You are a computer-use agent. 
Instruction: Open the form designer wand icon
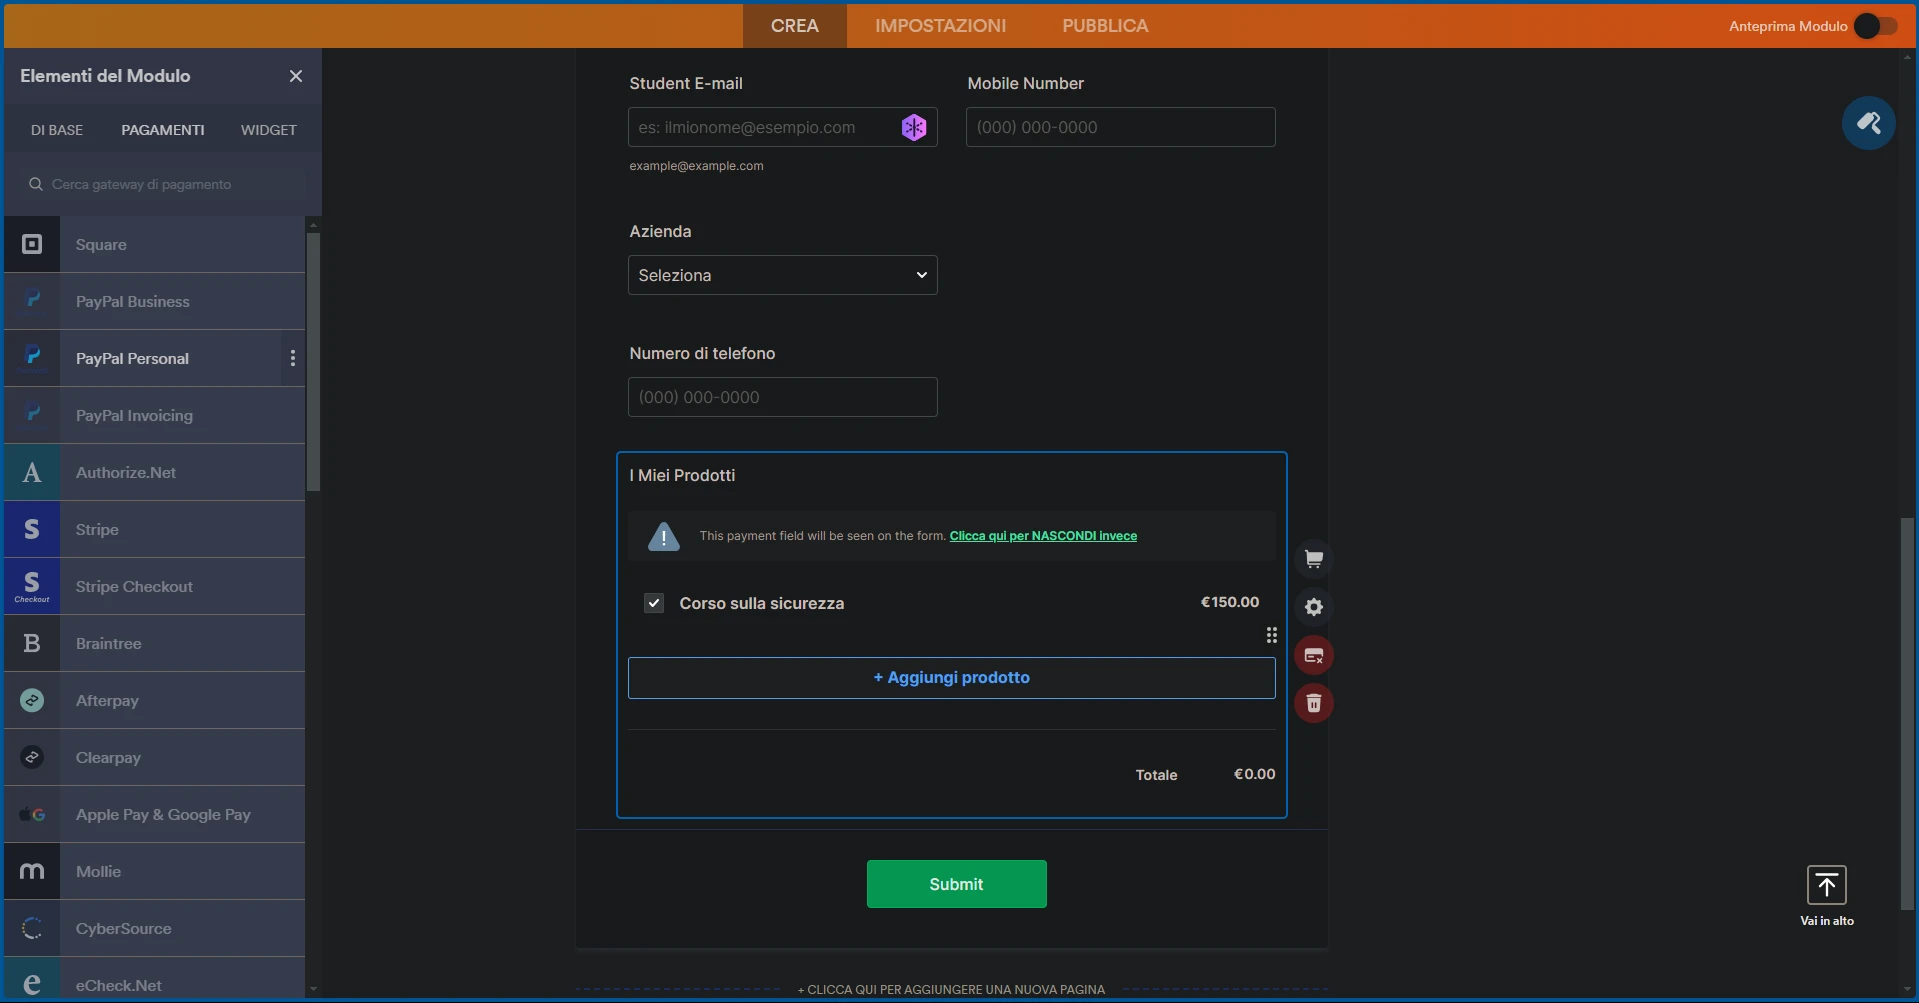[x=1869, y=123]
